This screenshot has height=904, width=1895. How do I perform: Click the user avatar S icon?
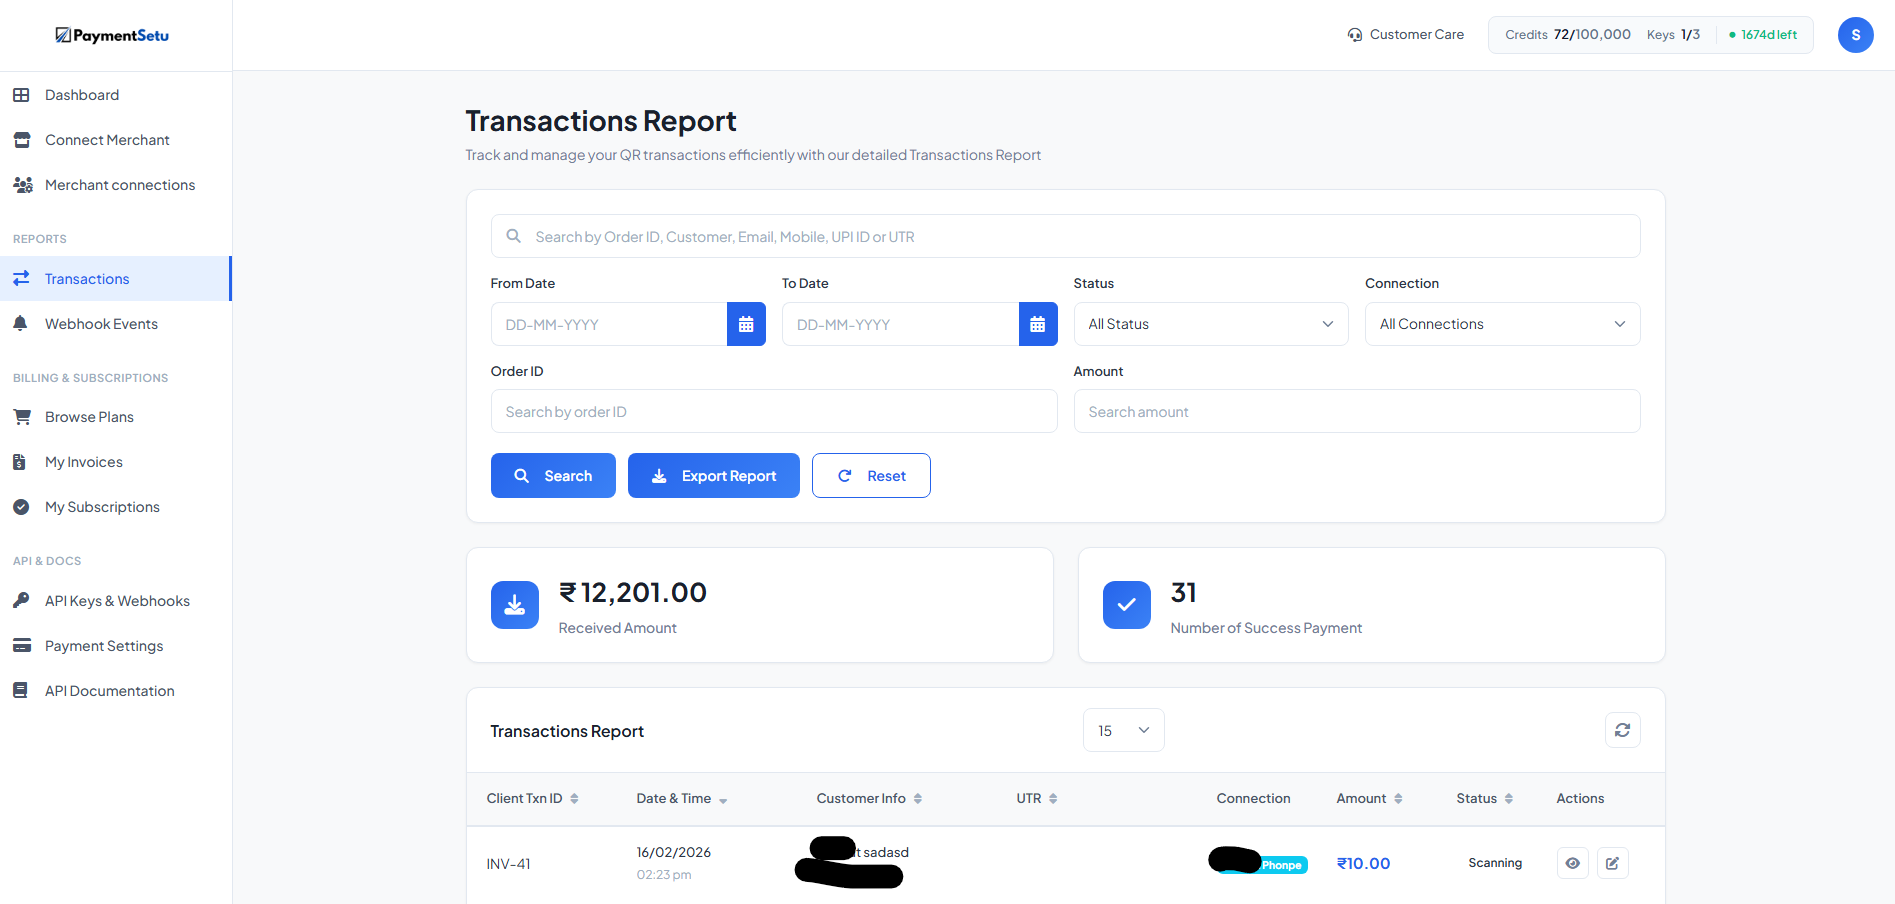[1855, 35]
